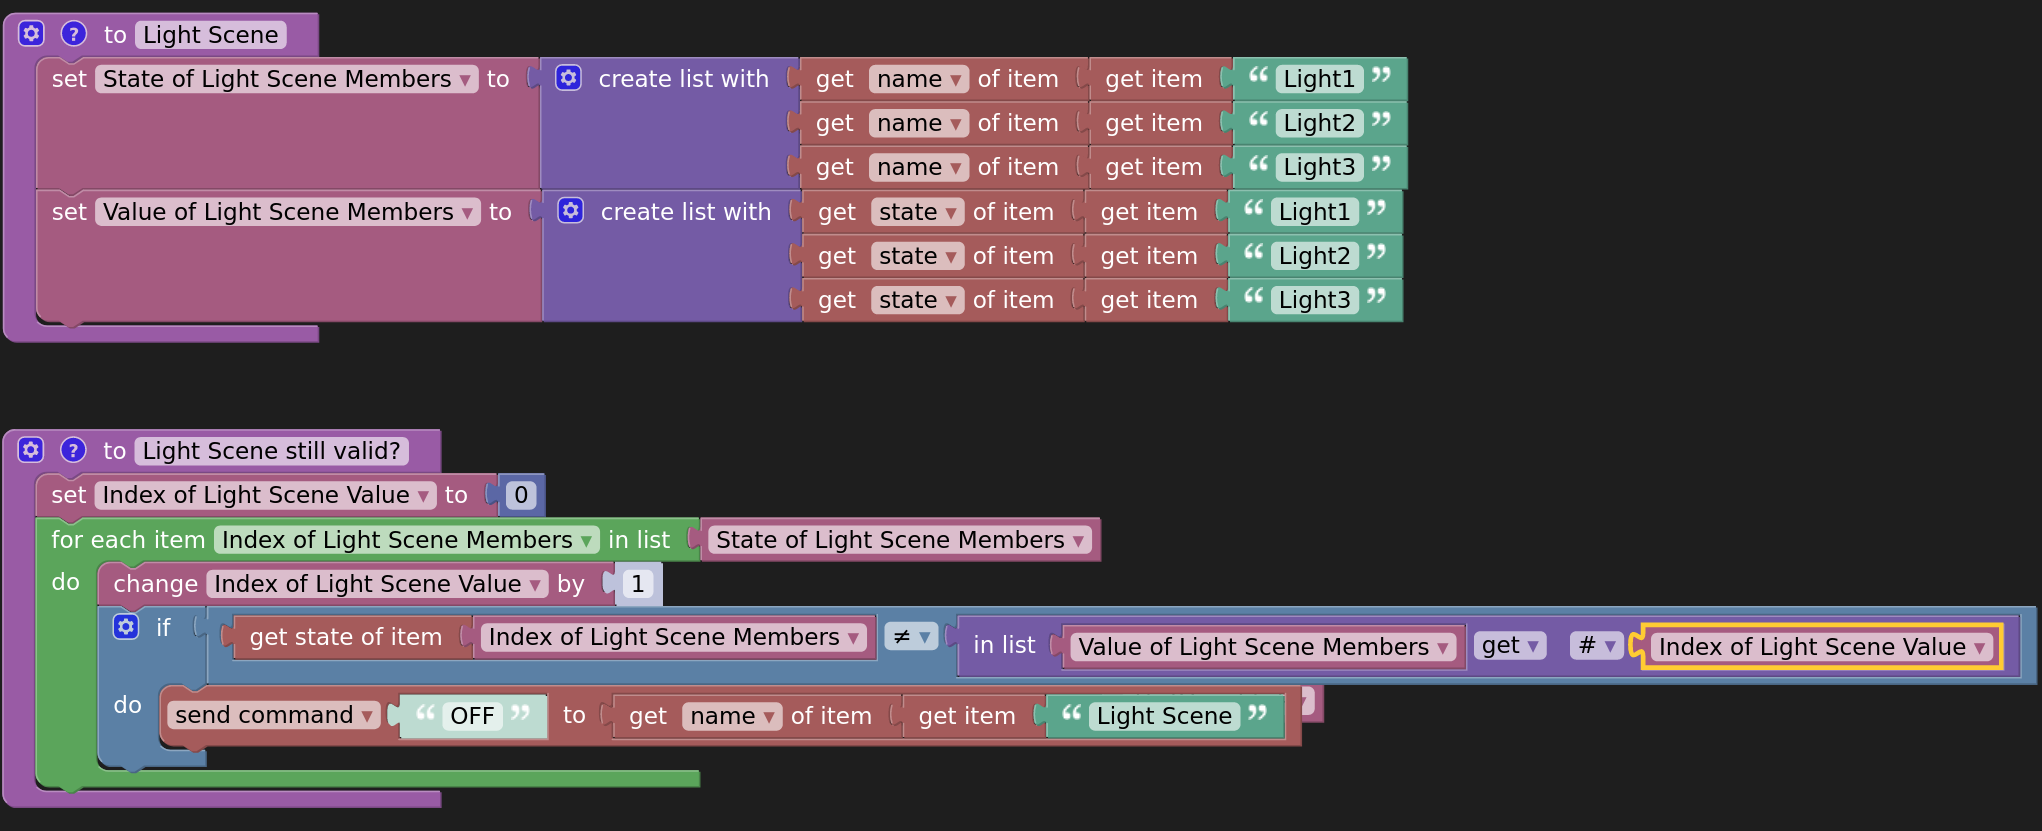
Task: Open gear on second create list with block
Action: (x=570, y=211)
